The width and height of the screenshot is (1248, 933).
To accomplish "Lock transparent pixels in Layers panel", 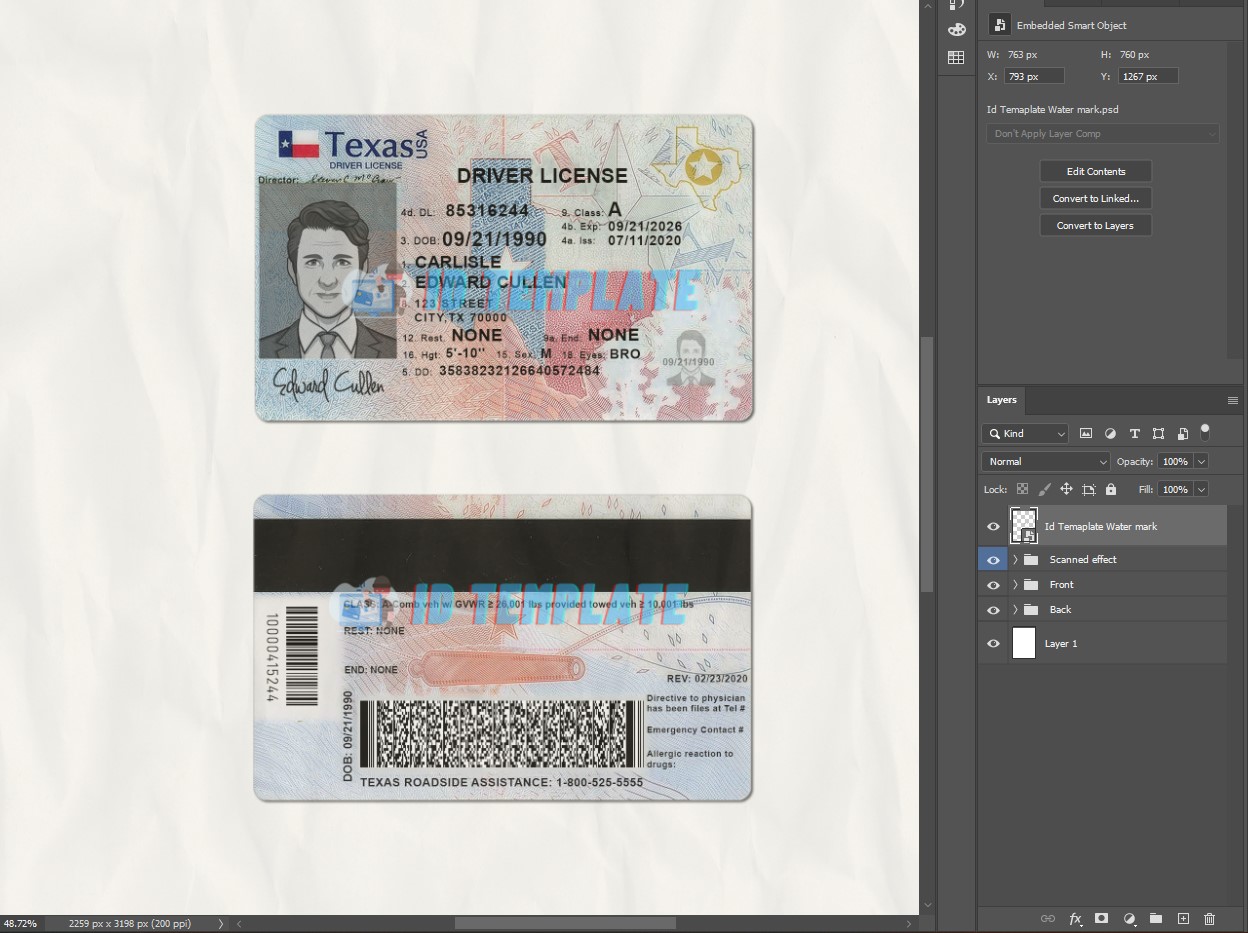I will tap(1022, 489).
